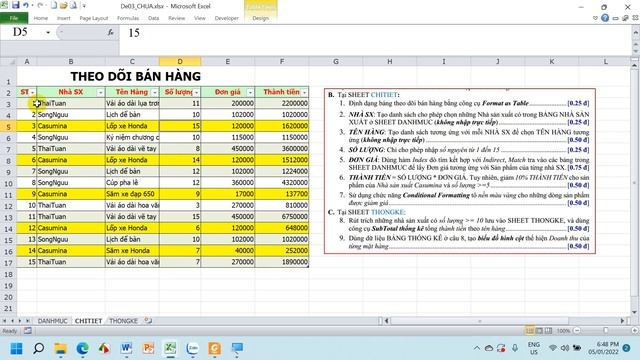
Task: Open the Review ribbon tab
Action: 177,18
